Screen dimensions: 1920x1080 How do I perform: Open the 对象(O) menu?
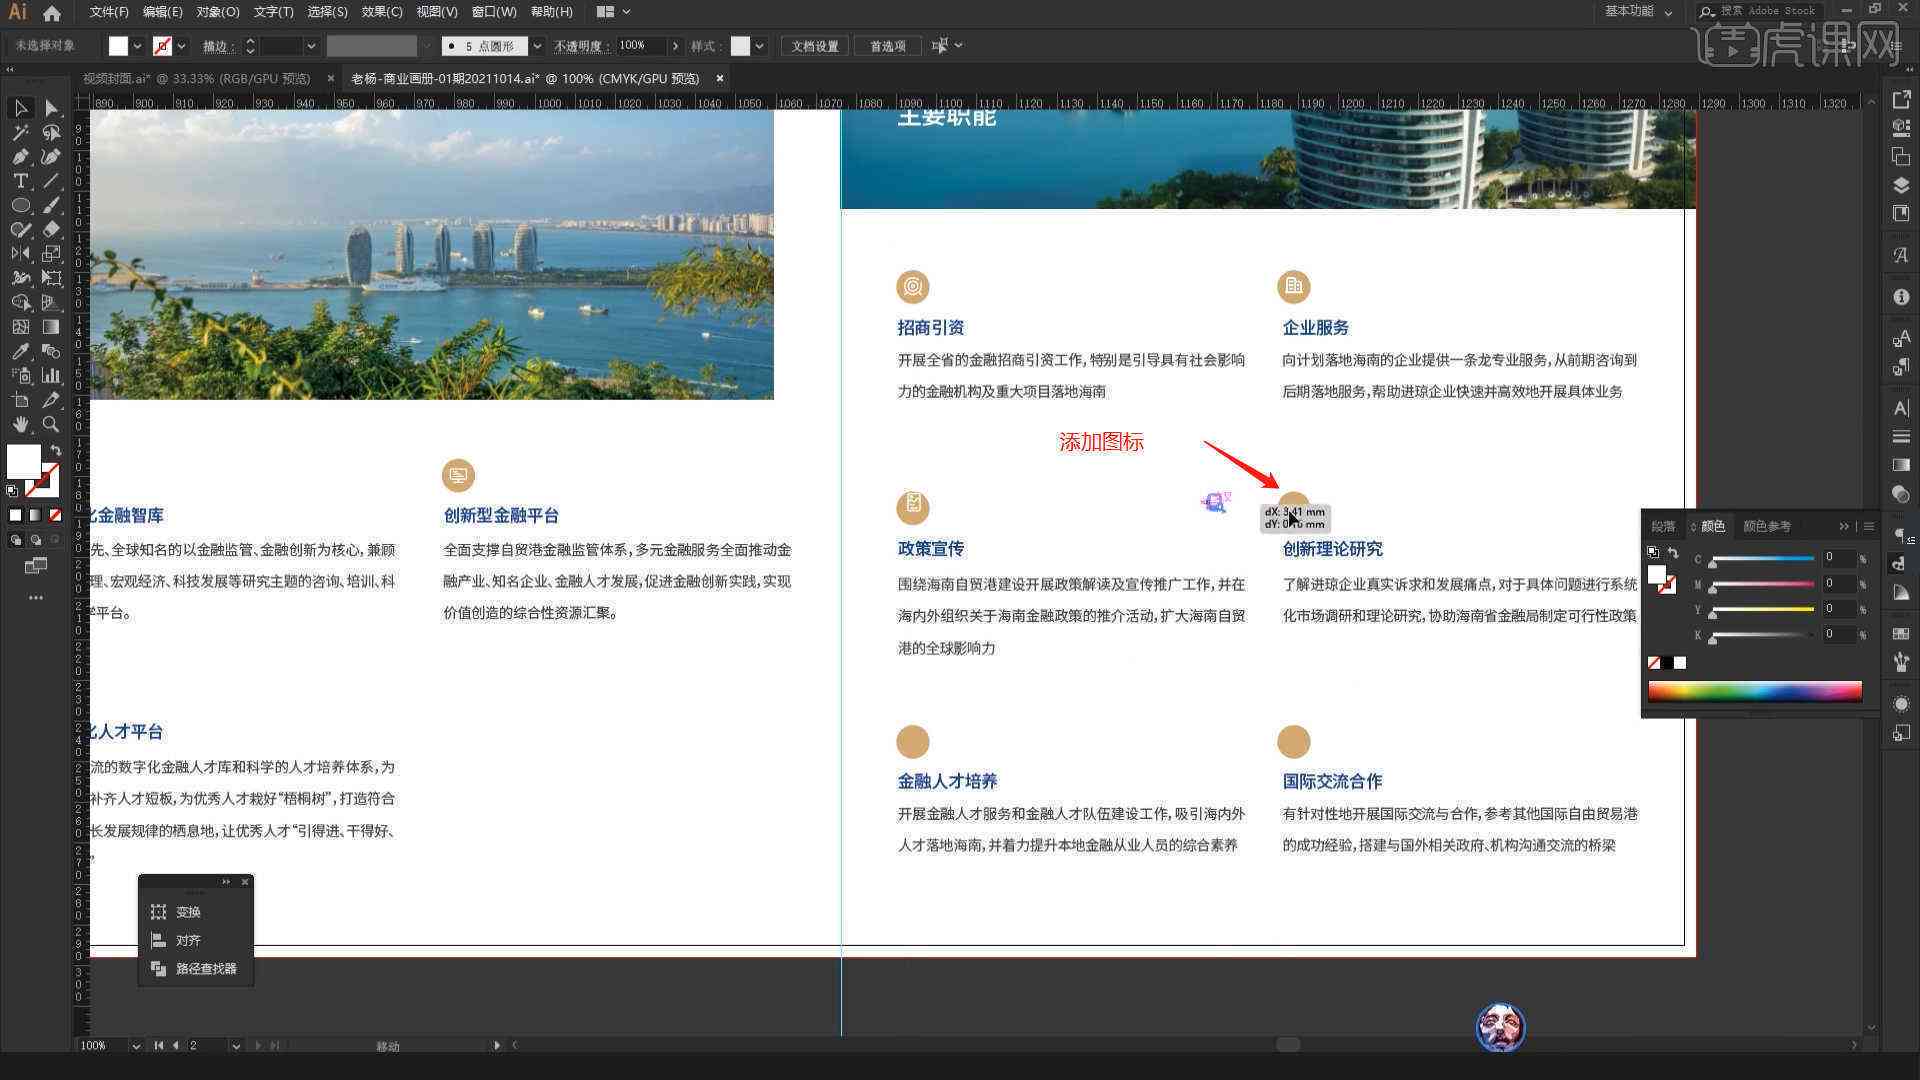pos(217,12)
